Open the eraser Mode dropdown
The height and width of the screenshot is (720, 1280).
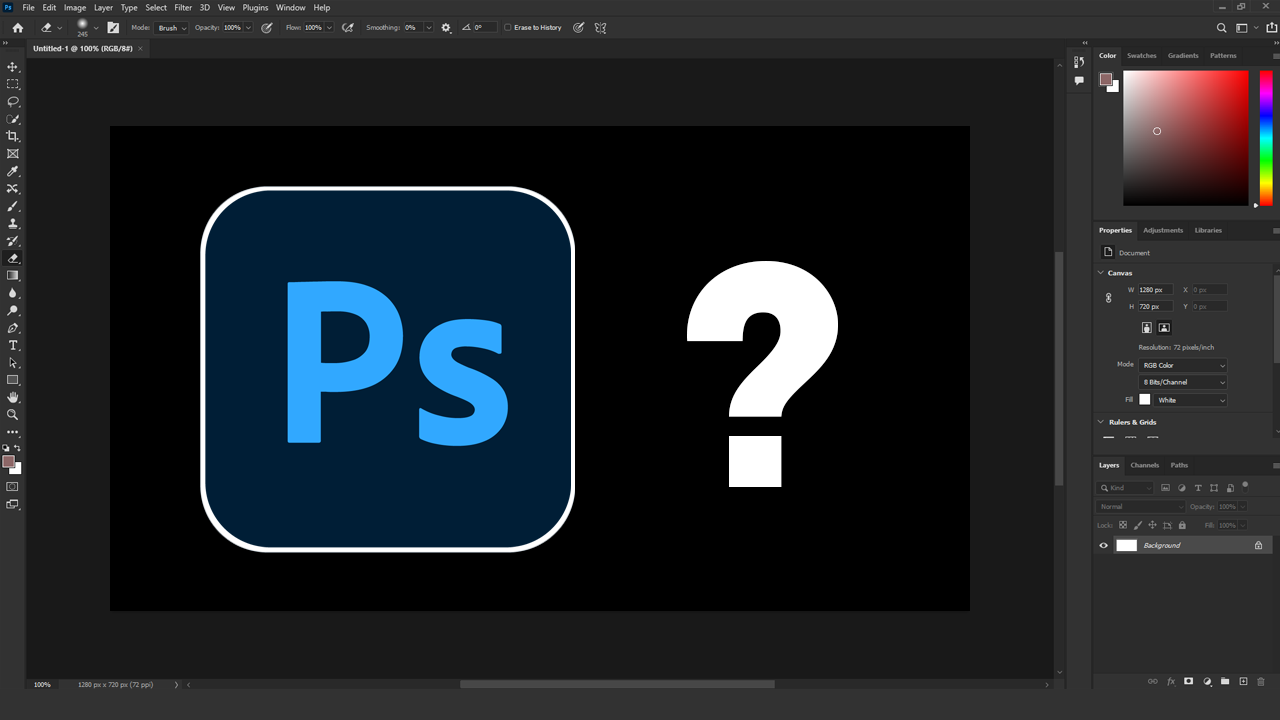pyautogui.click(x=171, y=28)
